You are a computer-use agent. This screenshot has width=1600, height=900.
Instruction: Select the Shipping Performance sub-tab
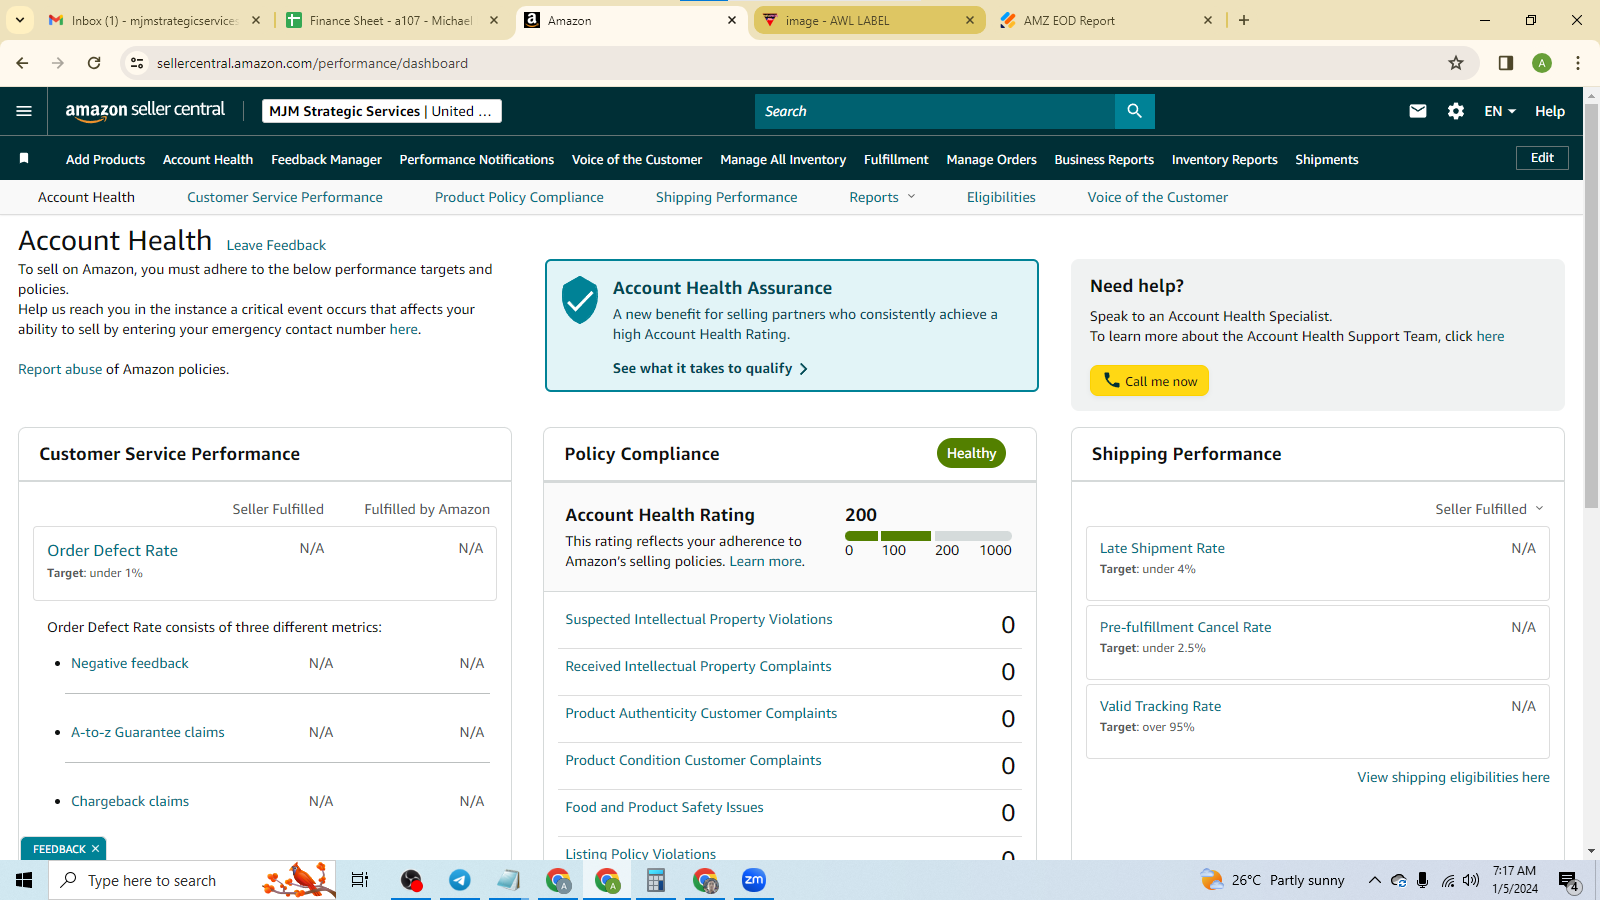click(727, 197)
